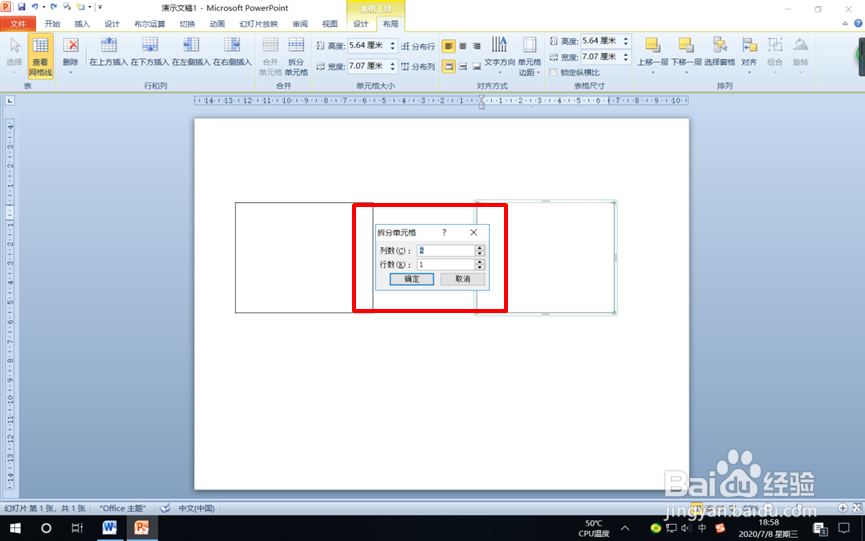Center cell text vertically
Viewport: 865px width, 541px height.
click(x=463, y=66)
